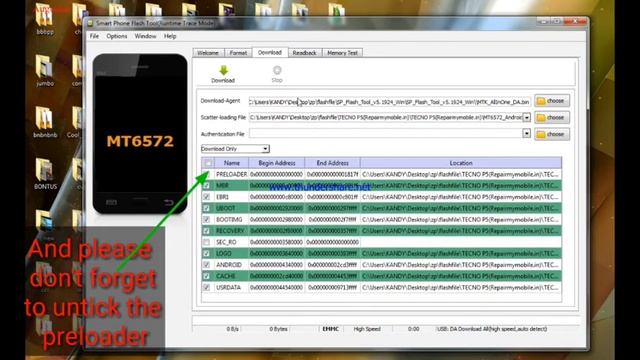This screenshot has width=640, height=360.
Task: Click the USB DA Download All status text
Action: click(492, 329)
